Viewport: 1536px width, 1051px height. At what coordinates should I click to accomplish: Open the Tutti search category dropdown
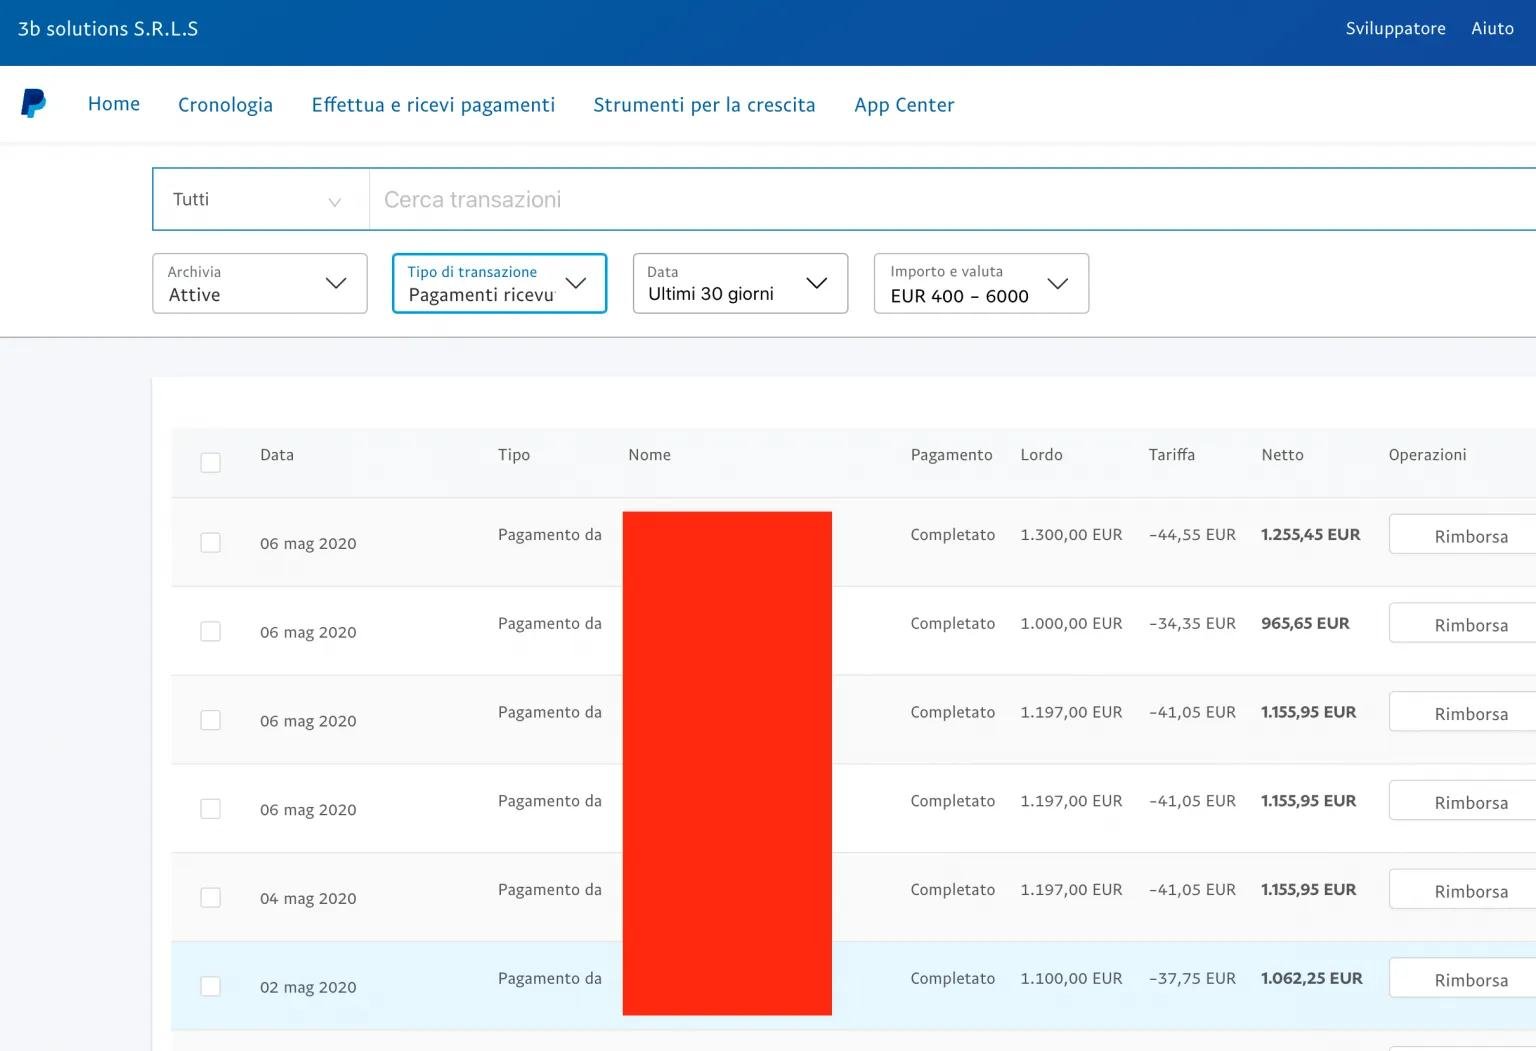(260, 200)
